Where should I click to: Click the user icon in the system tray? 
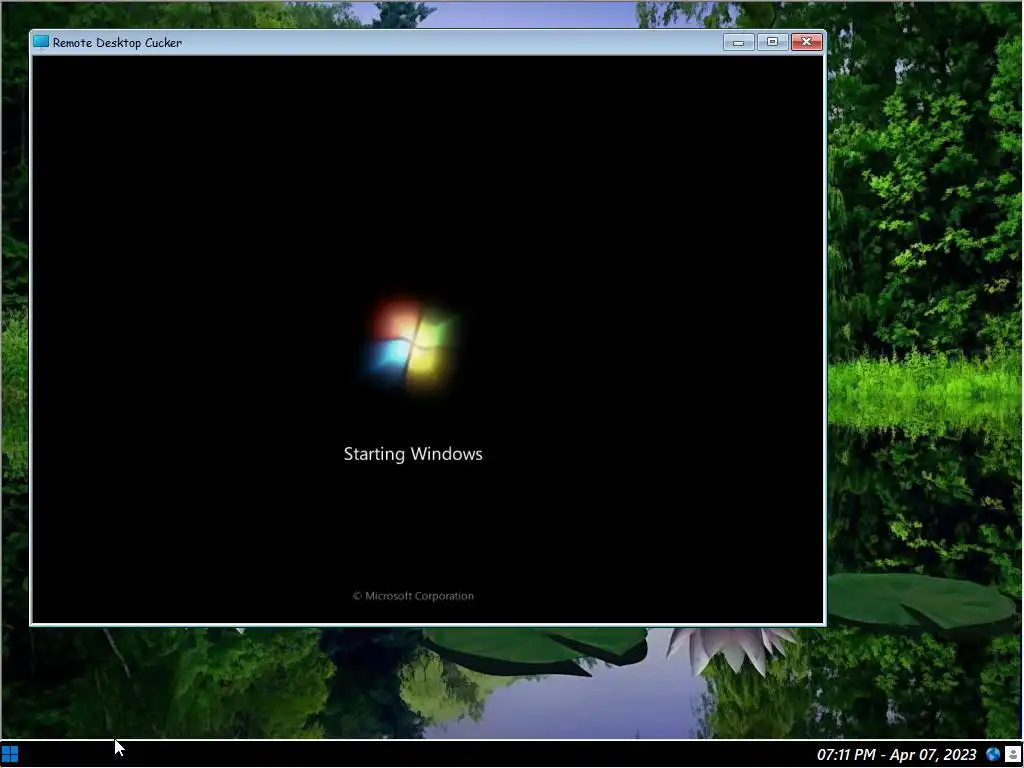(1012, 755)
